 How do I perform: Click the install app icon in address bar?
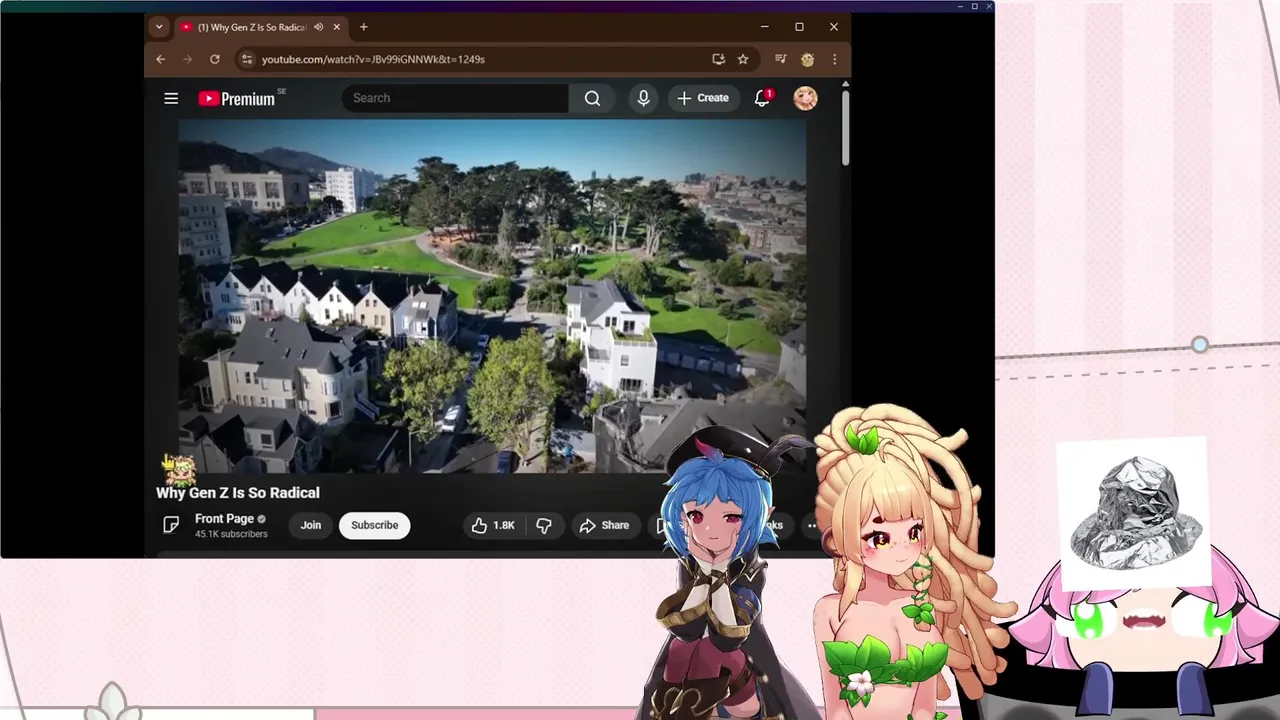[718, 59]
